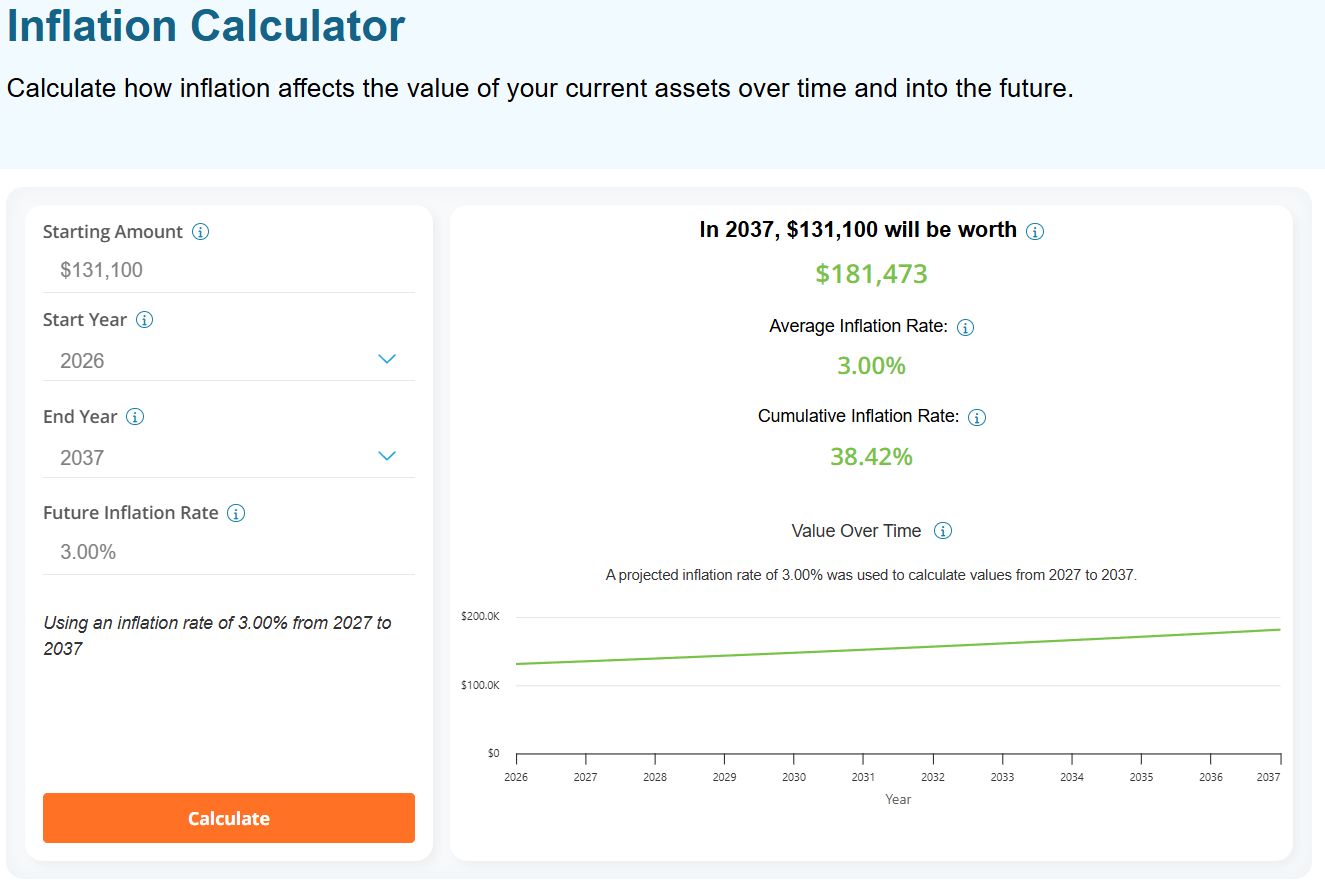Click info icon beside End Year label
Screen dimensions: 1325x895
(x=135, y=417)
